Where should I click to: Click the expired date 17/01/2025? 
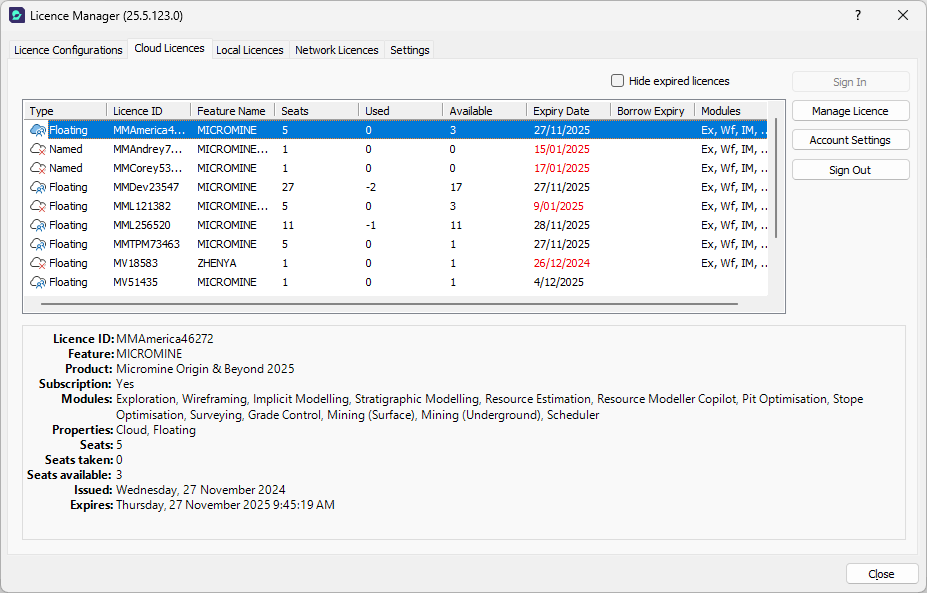tap(562, 168)
